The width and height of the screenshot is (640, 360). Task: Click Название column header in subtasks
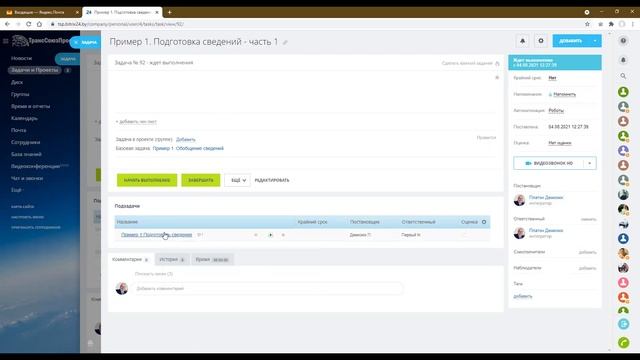coord(127,222)
